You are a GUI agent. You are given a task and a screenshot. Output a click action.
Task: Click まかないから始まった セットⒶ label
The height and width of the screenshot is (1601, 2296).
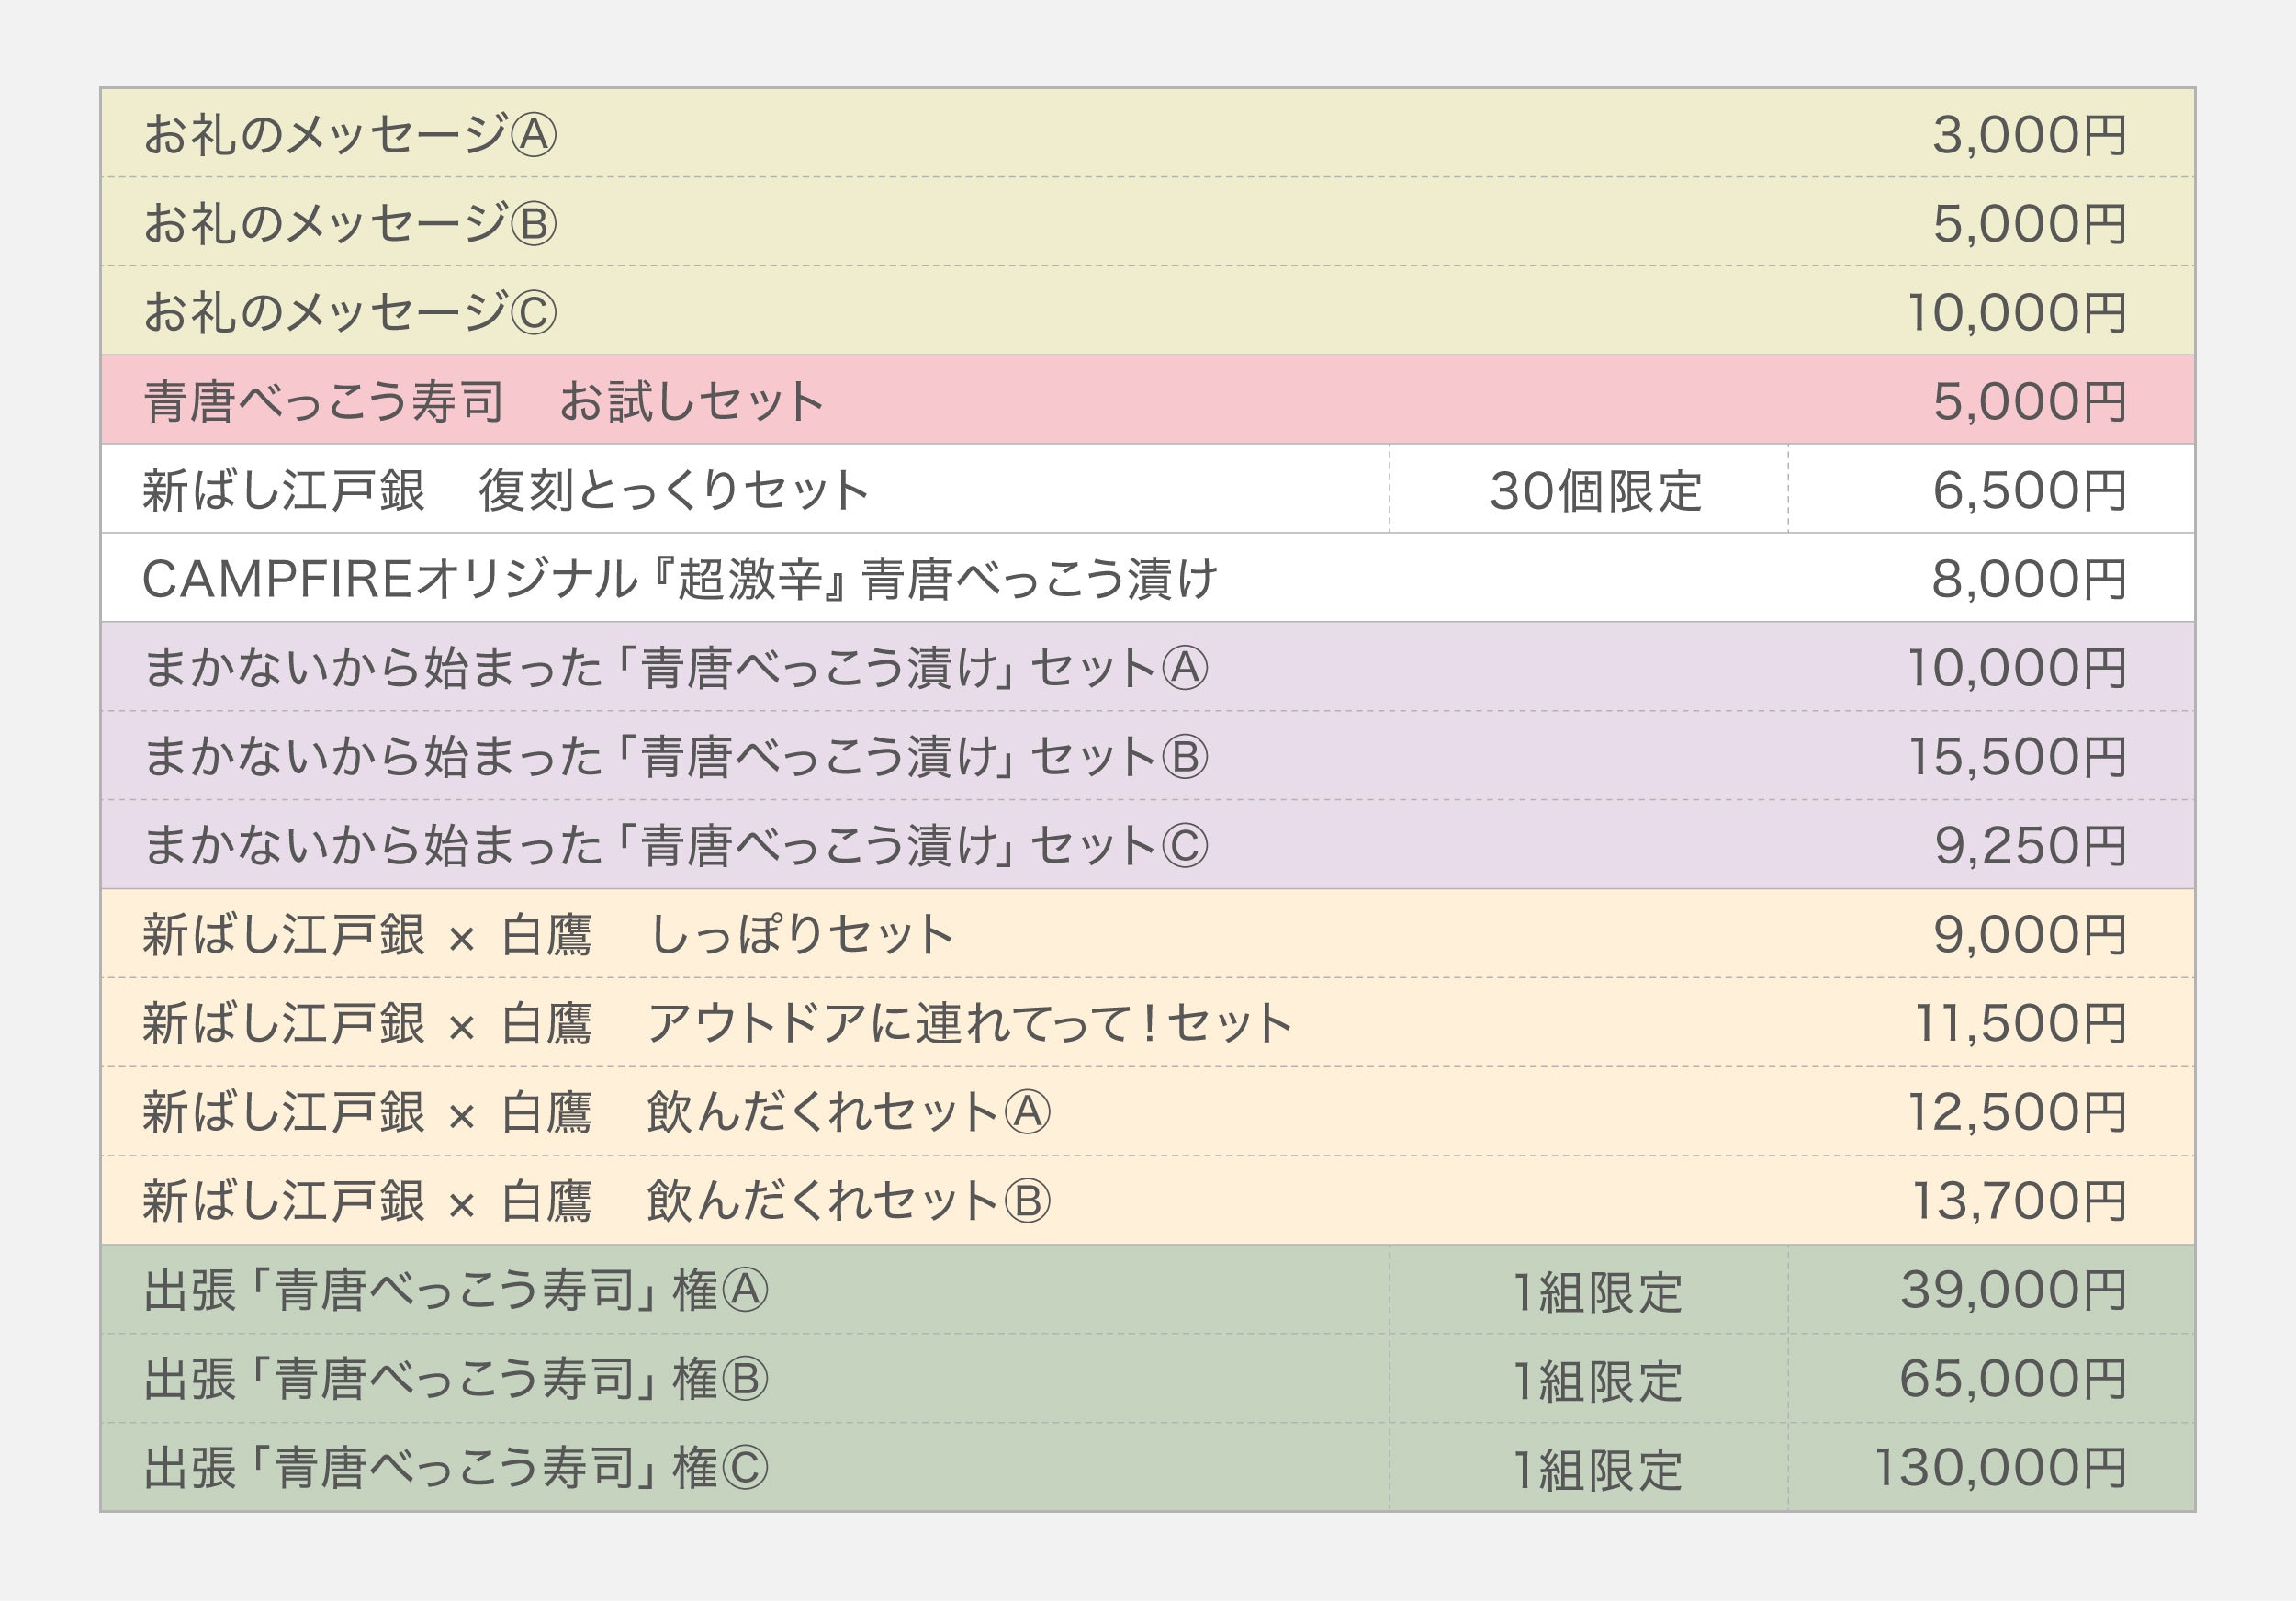pyautogui.click(x=675, y=668)
